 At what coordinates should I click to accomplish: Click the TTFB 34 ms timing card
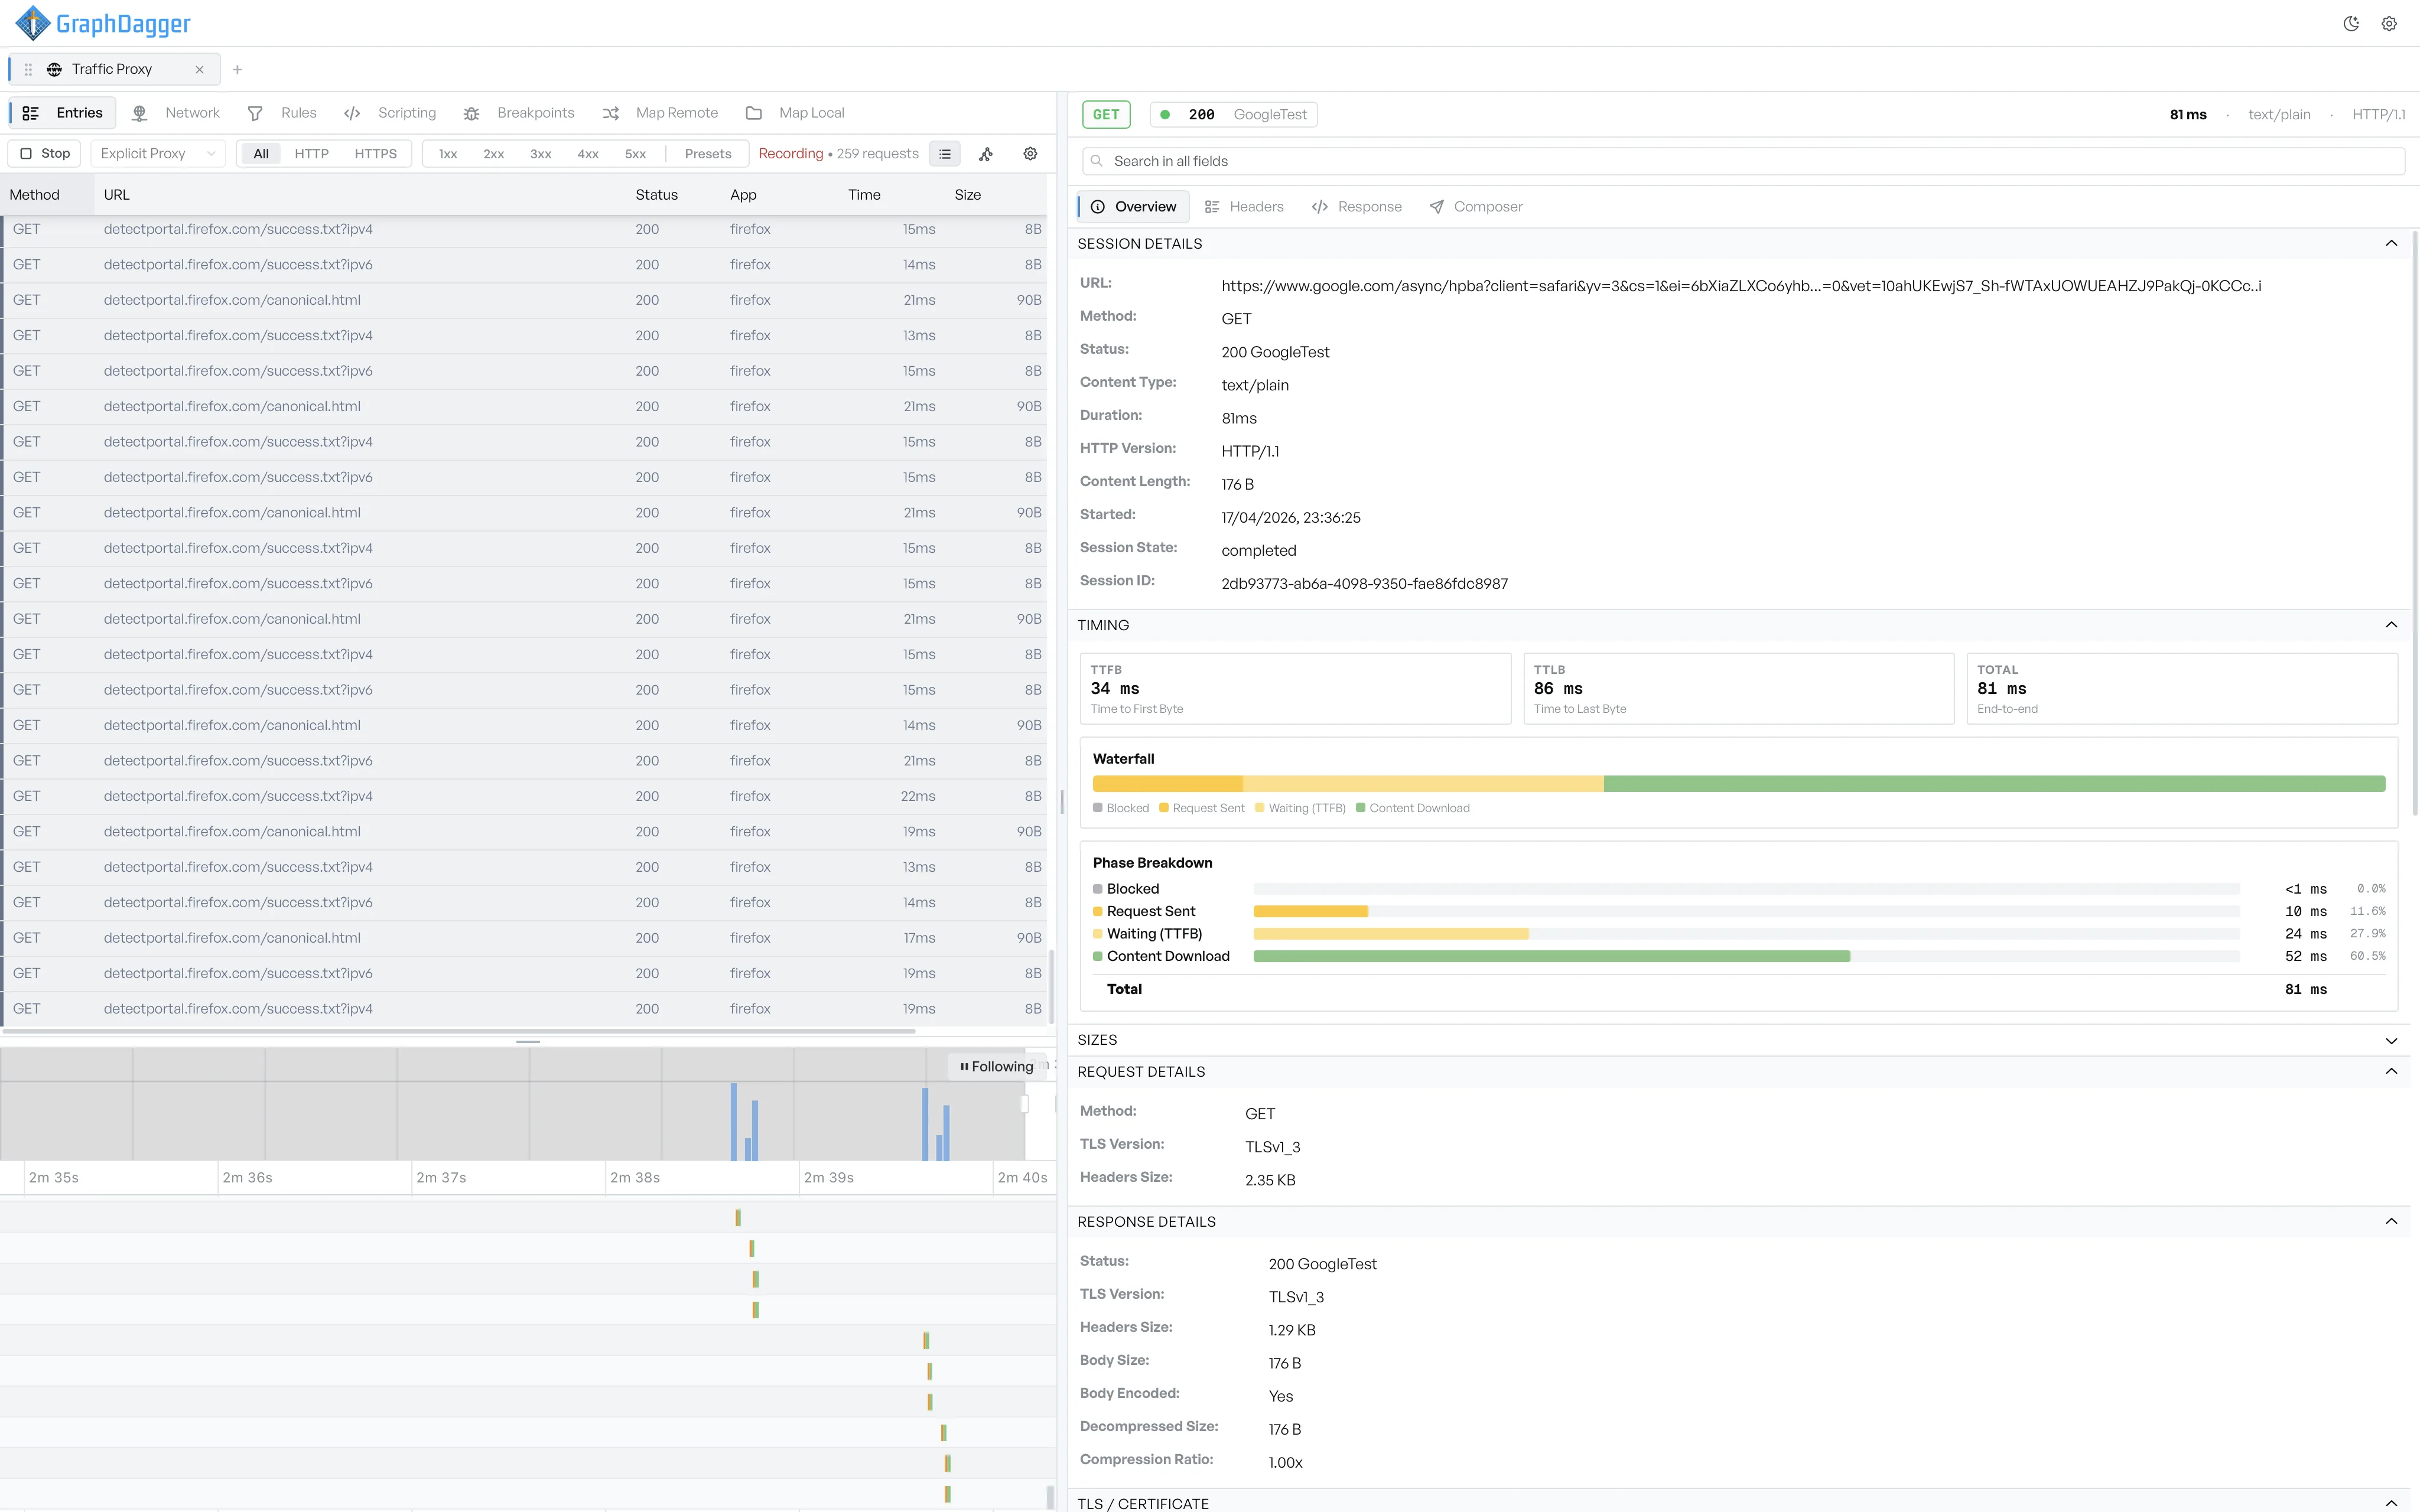pos(1295,688)
